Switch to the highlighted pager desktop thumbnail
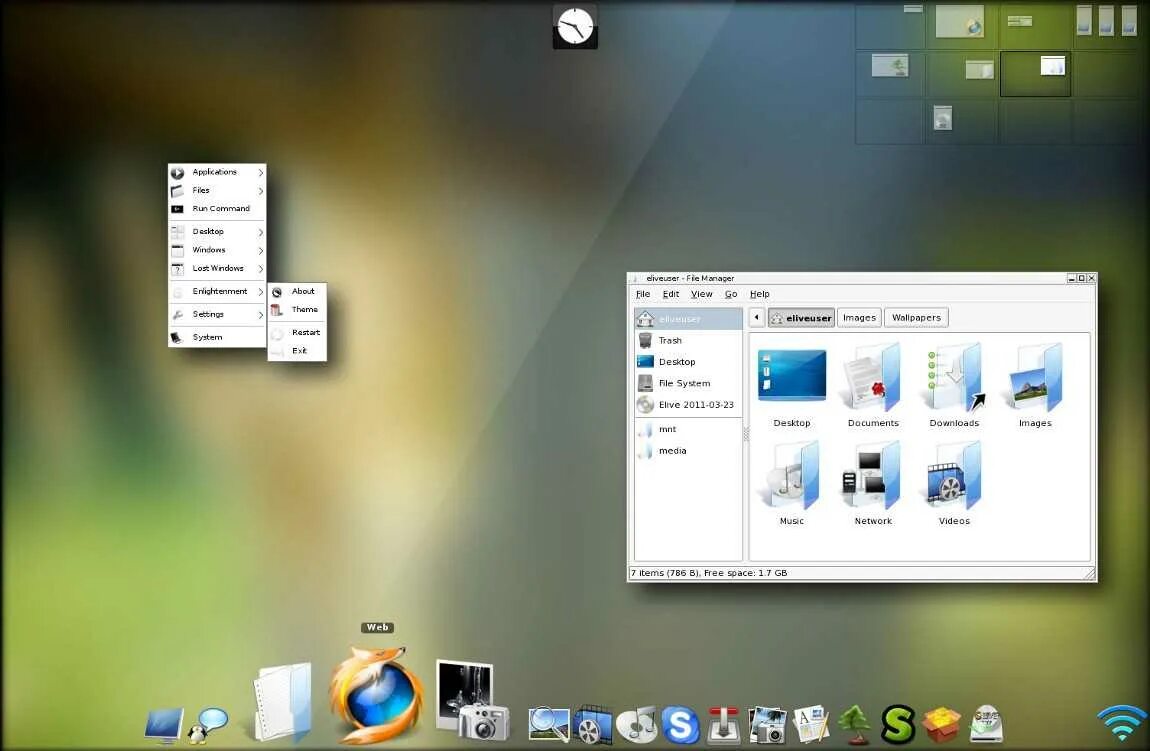Screen dimensions: 1150x751 click(x=1035, y=74)
